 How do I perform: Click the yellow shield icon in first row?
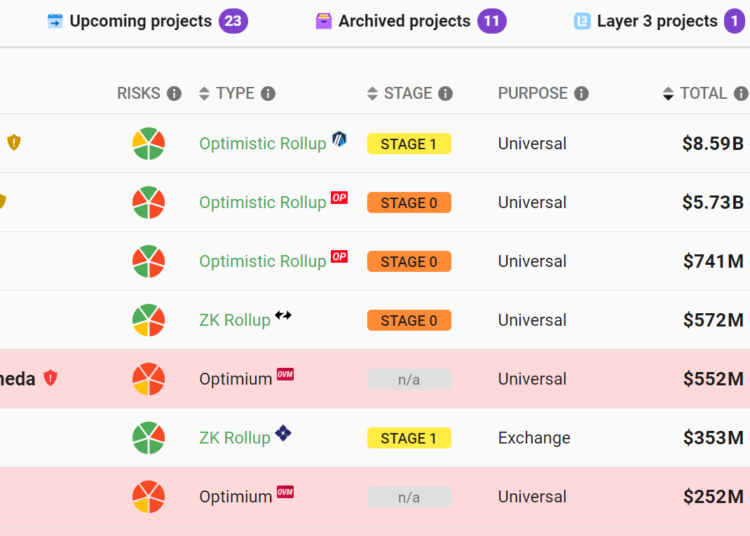point(13,143)
